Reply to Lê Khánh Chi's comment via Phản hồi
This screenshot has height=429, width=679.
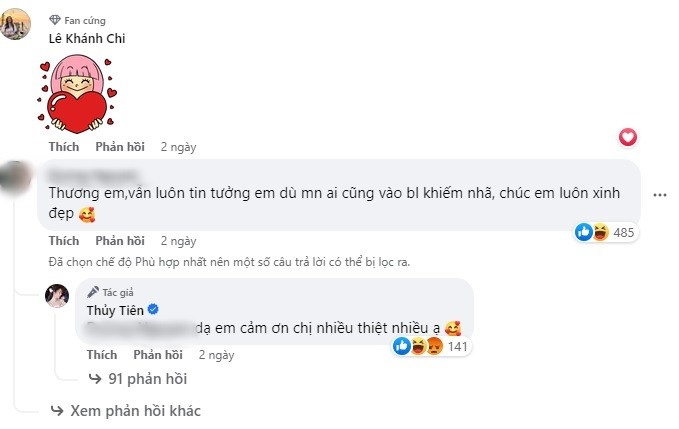tap(121, 146)
